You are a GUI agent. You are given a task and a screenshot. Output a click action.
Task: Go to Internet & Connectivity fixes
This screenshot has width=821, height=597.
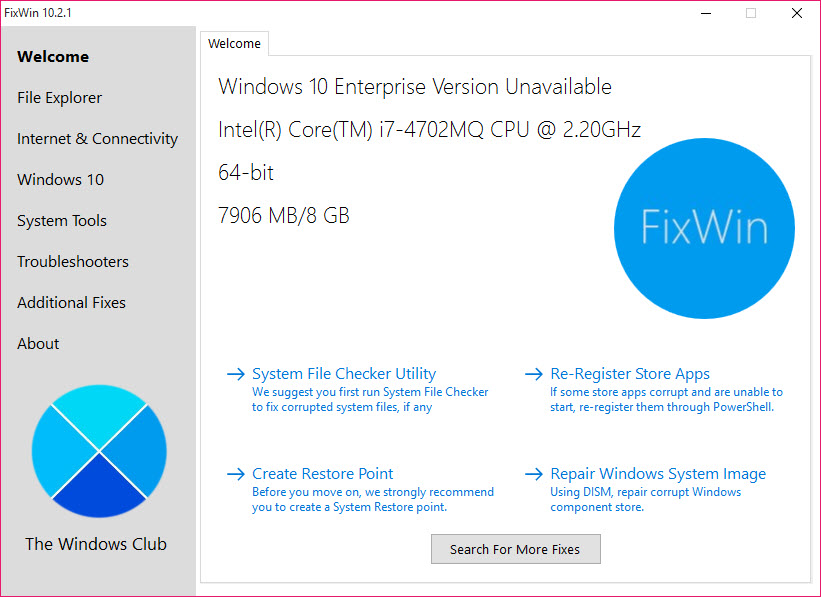[x=97, y=139]
